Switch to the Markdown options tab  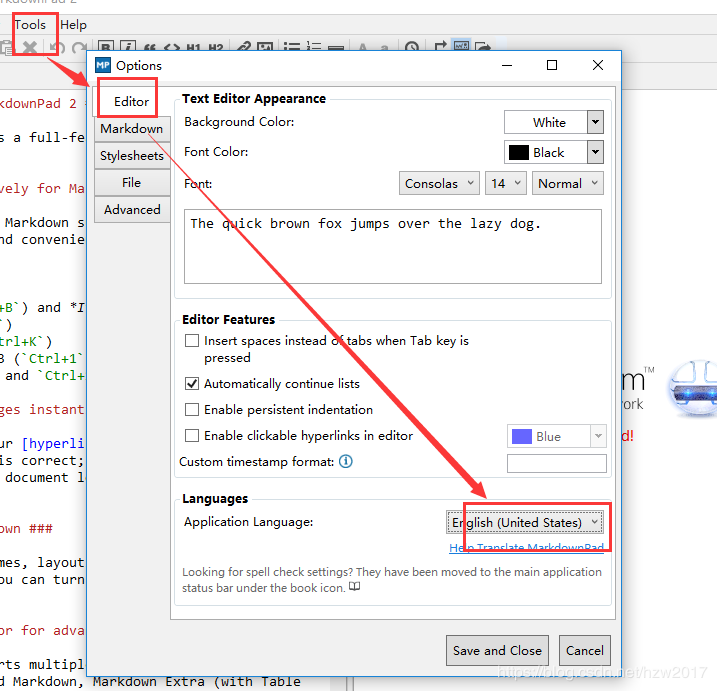pyautogui.click(x=131, y=129)
